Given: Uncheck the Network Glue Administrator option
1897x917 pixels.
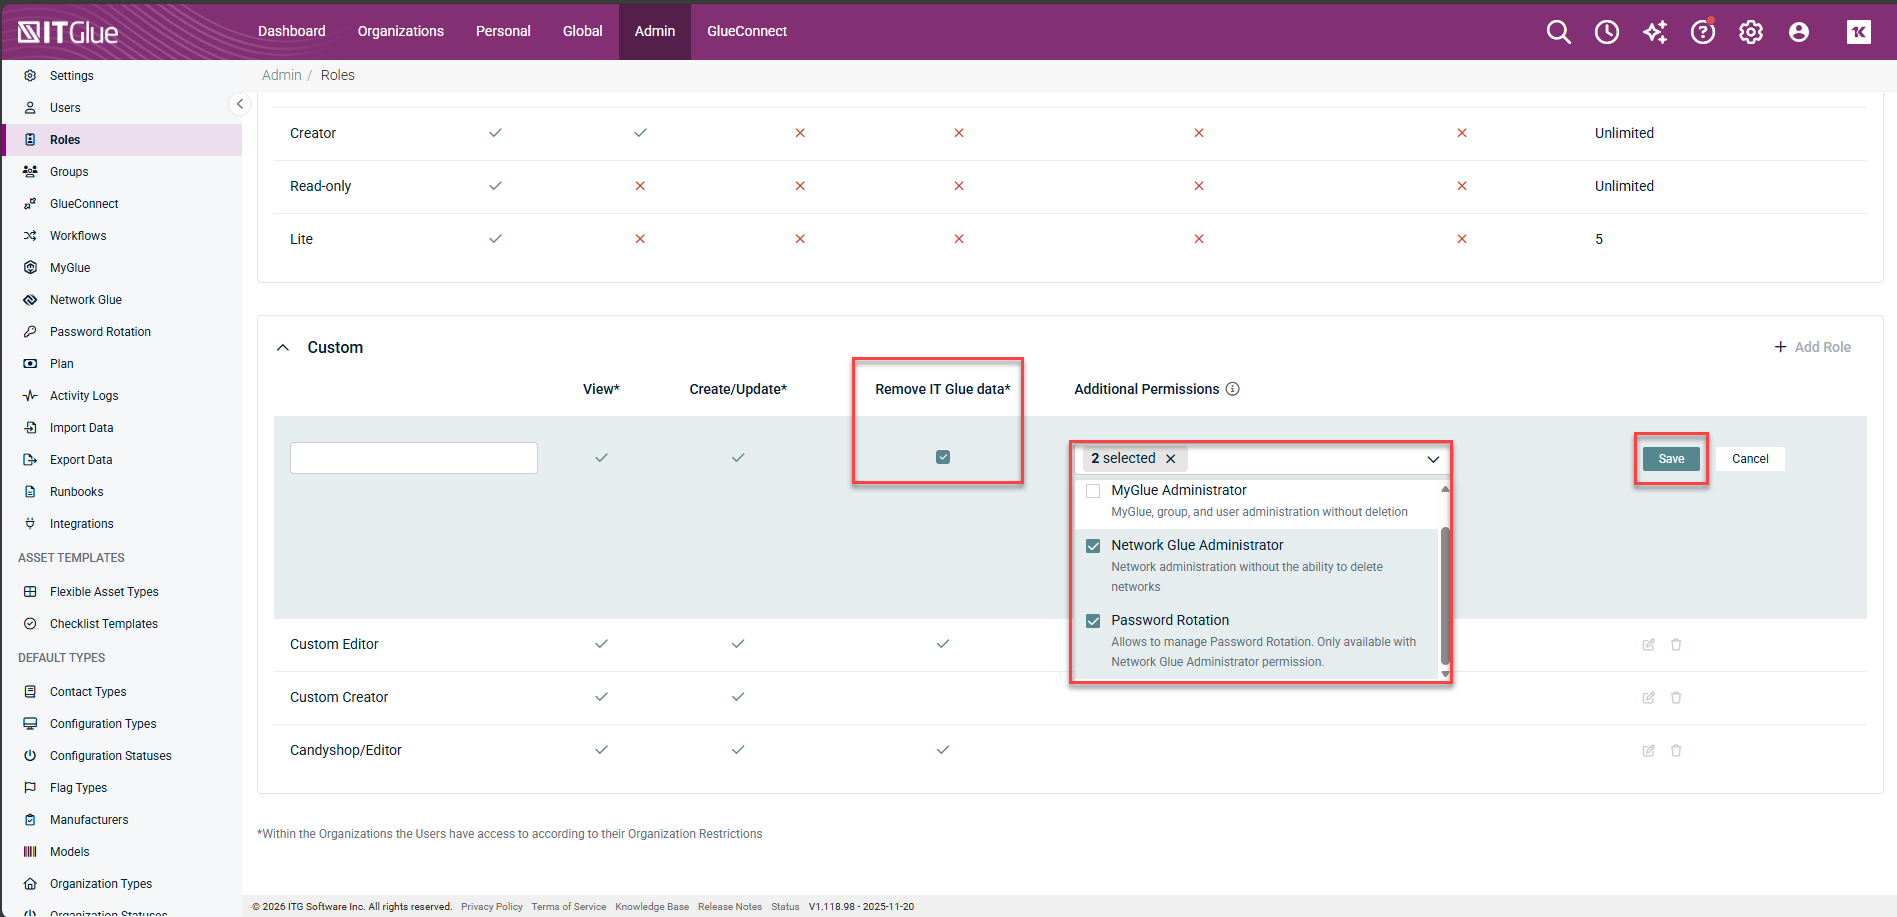Looking at the screenshot, I should (x=1093, y=546).
